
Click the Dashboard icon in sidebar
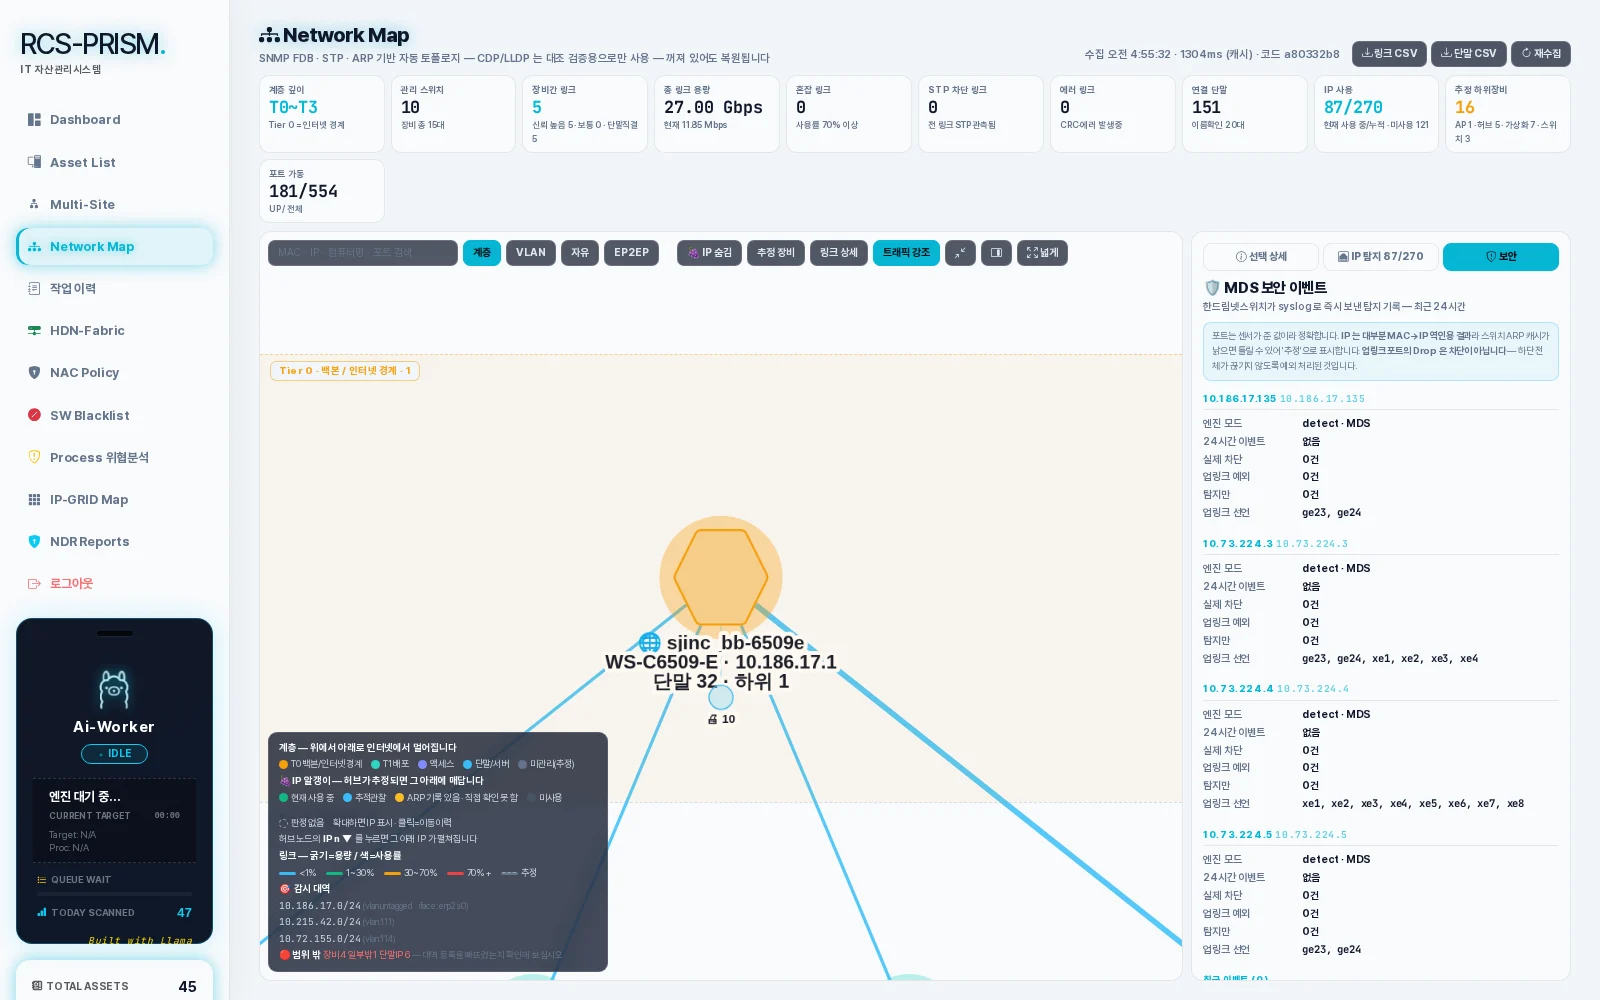click(x=34, y=120)
